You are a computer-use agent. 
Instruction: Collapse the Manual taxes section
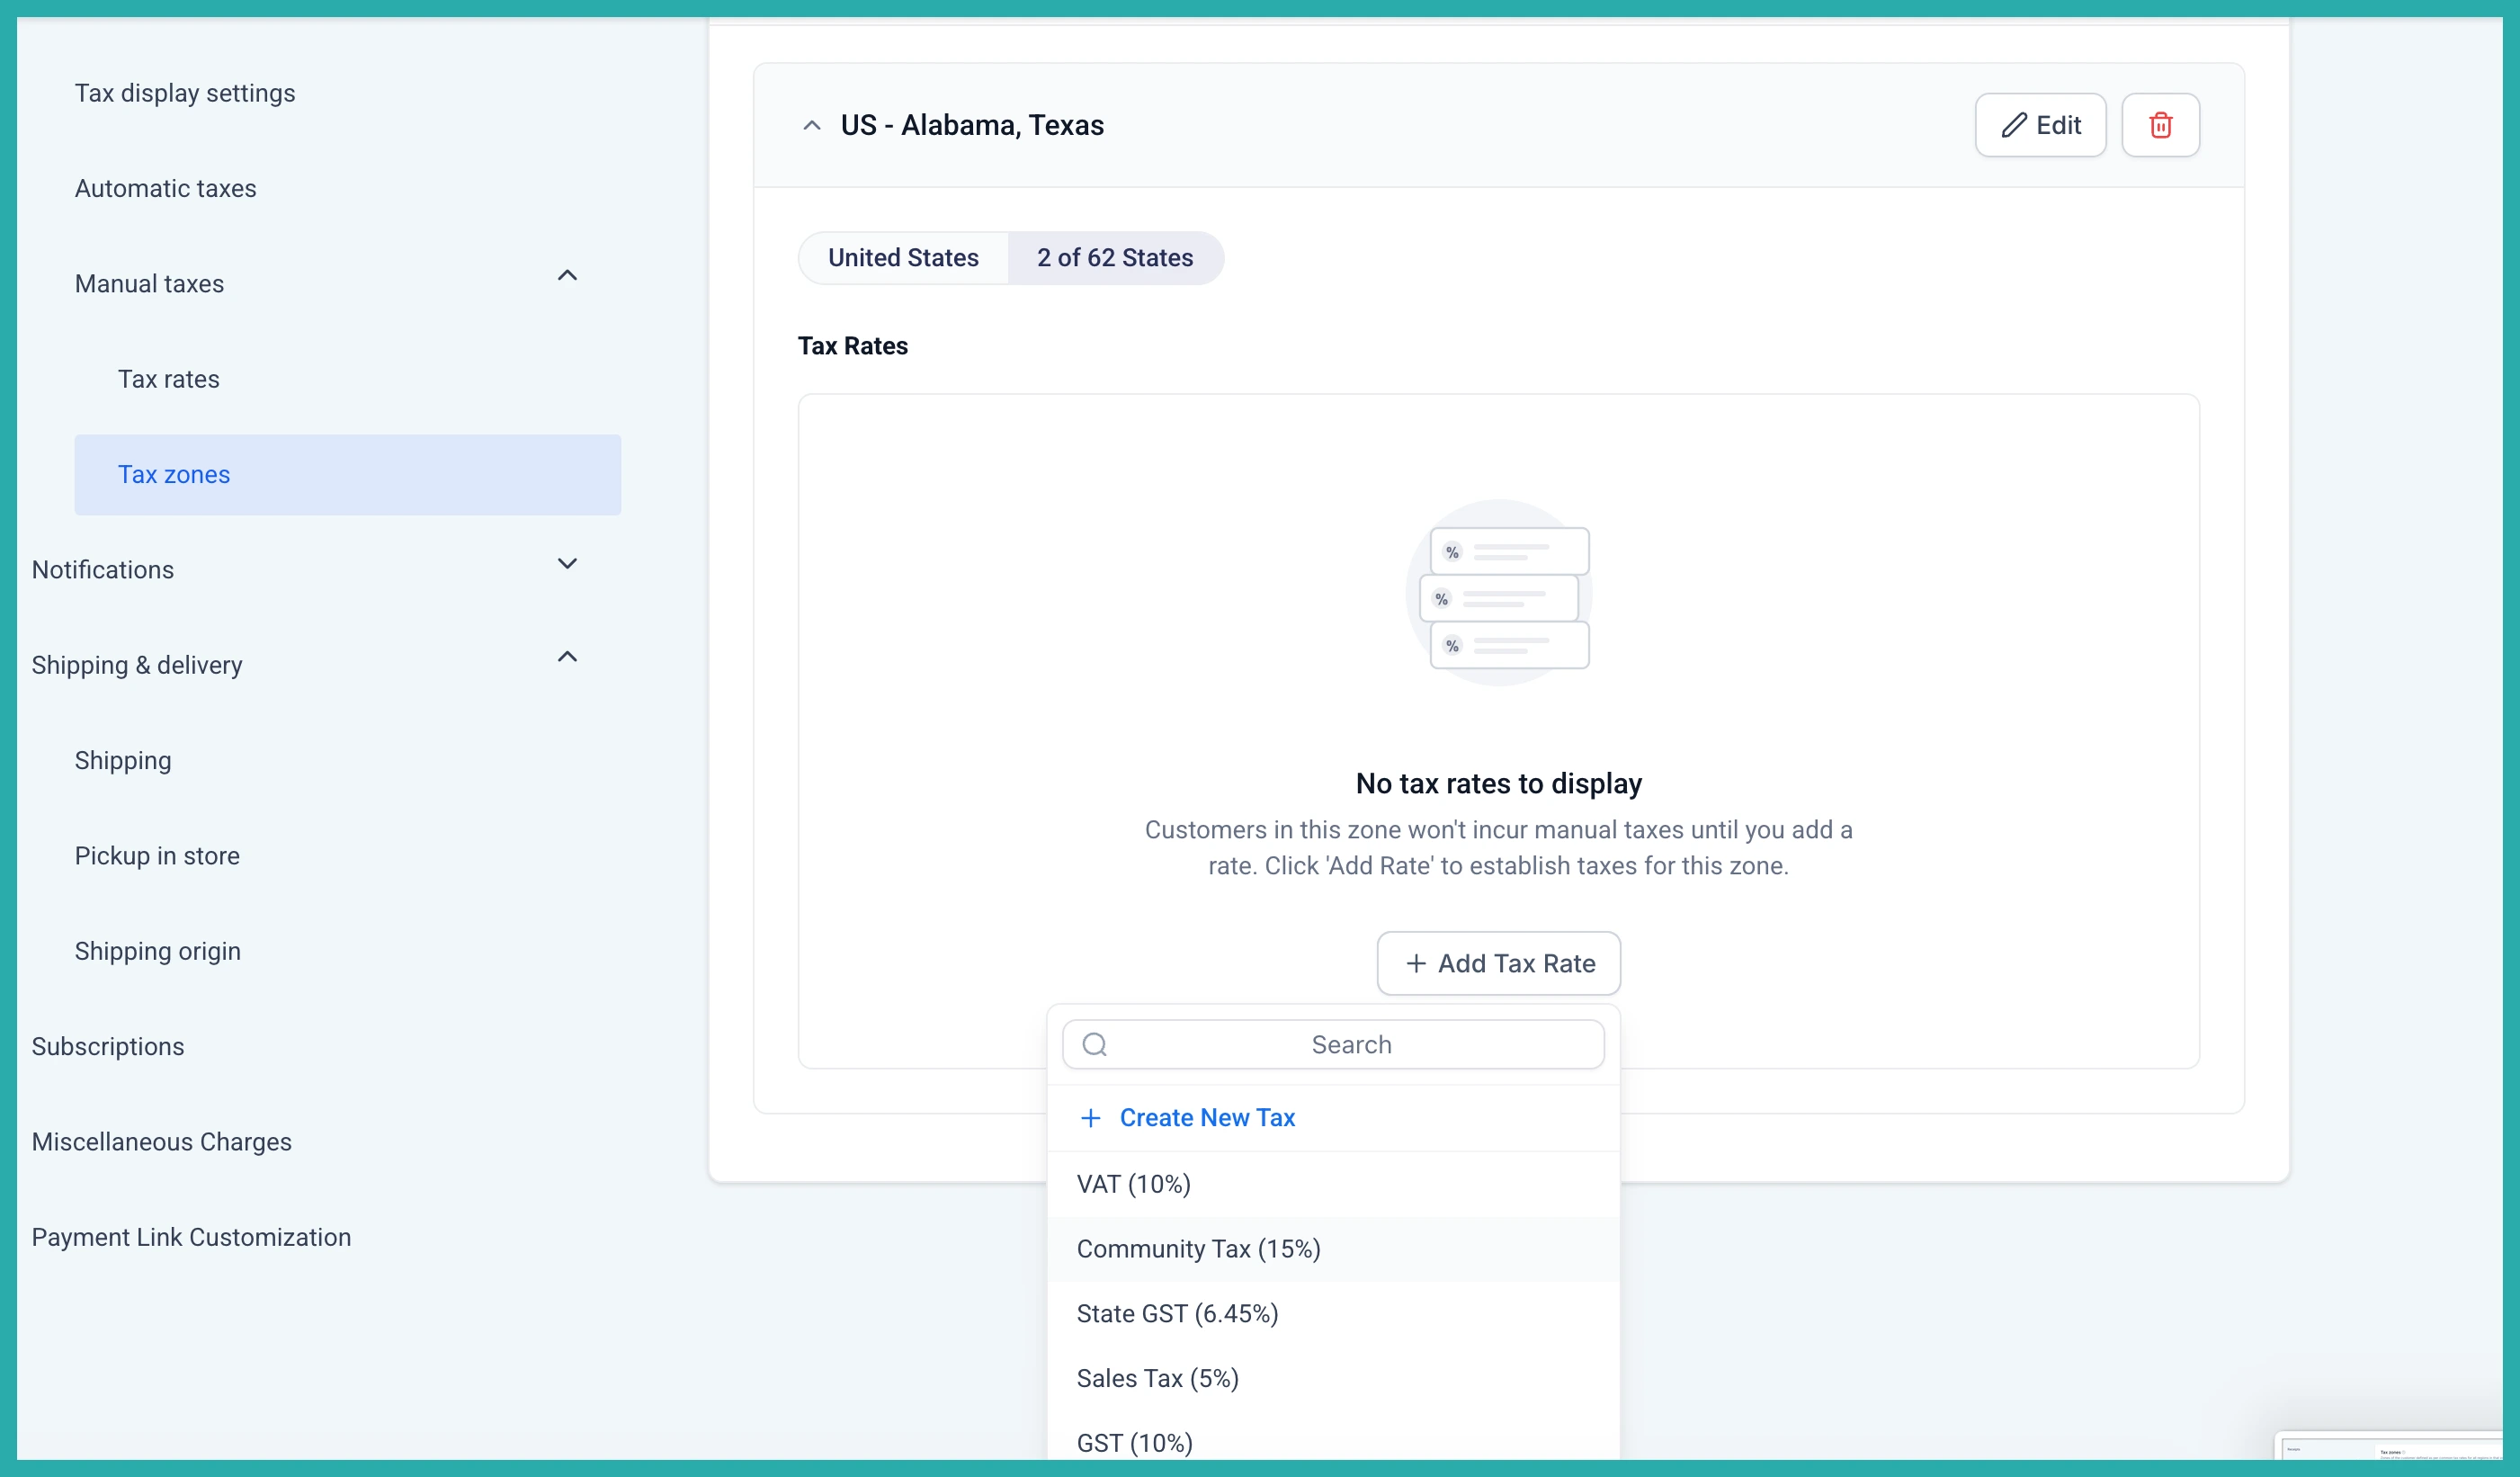[567, 275]
